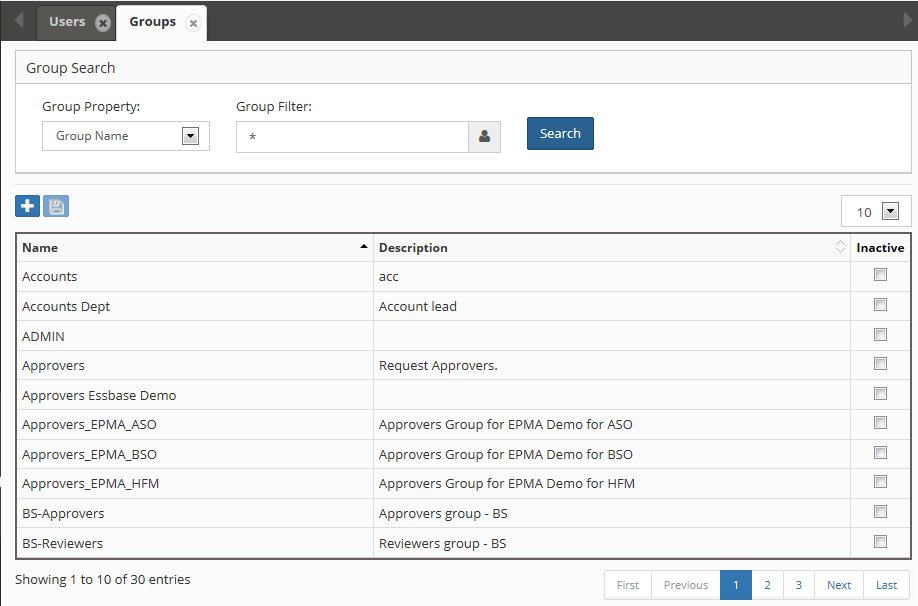The image size is (918, 606).
Task: Check Inactive box for BS-Reviewers row
Action: click(x=880, y=541)
